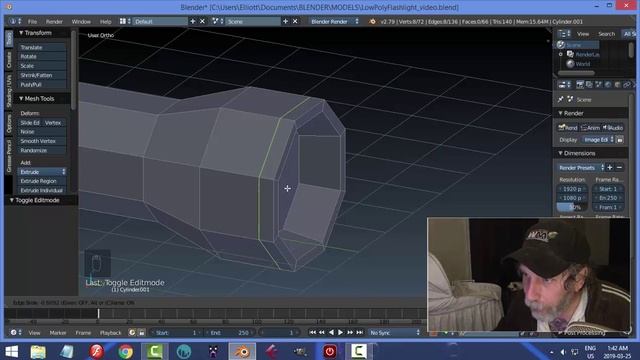The image size is (640, 360).
Task: Open the File menu
Action: (x=32, y=21)
